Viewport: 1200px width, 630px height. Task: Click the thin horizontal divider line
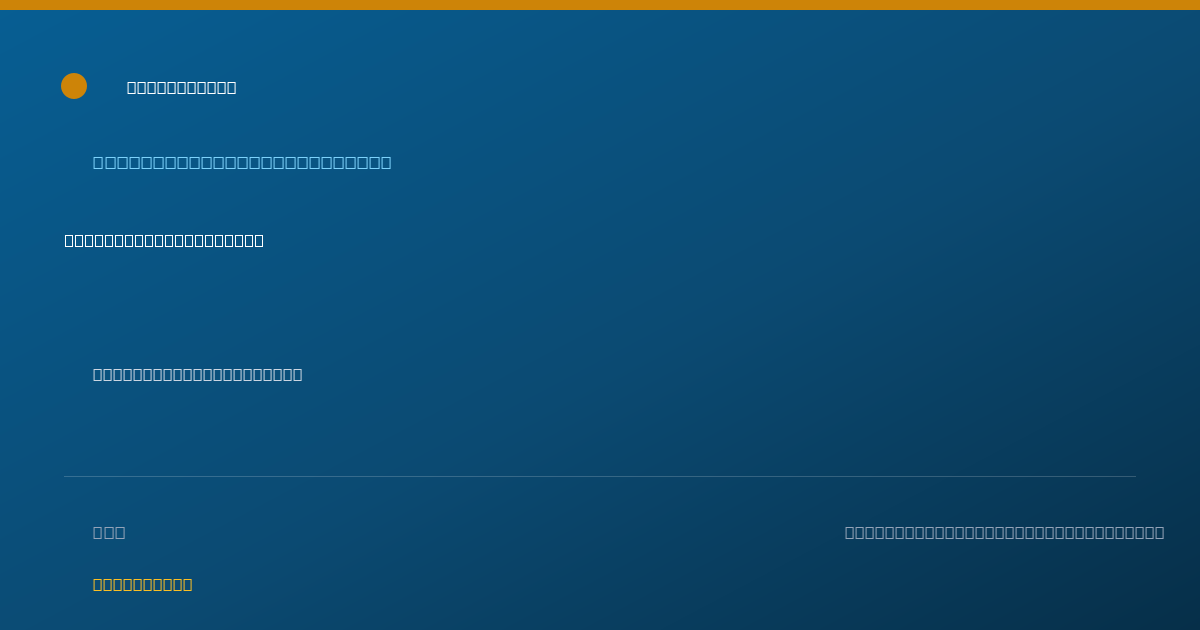pos(600,476)
